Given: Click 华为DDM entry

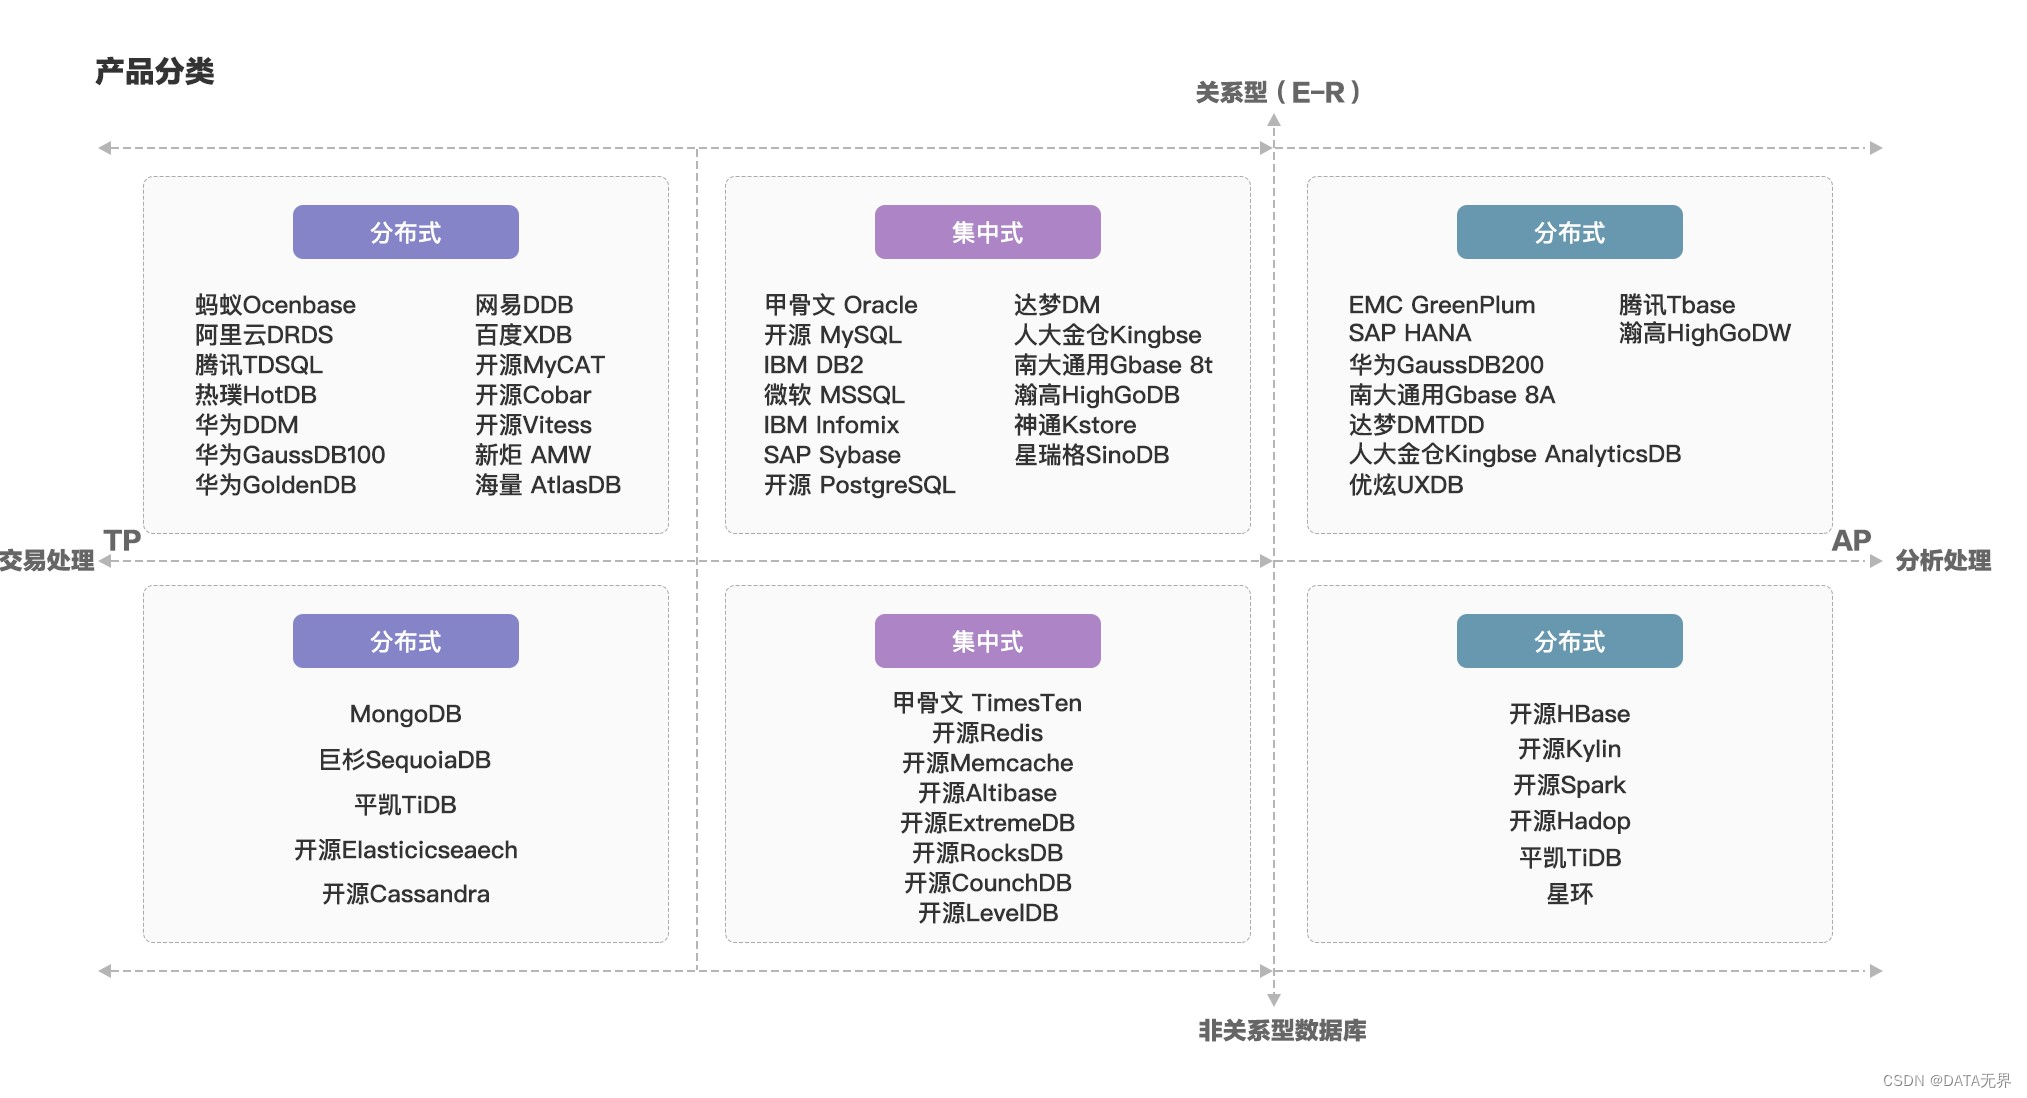Looking at the screenshot, I should (x=247, y=425).
